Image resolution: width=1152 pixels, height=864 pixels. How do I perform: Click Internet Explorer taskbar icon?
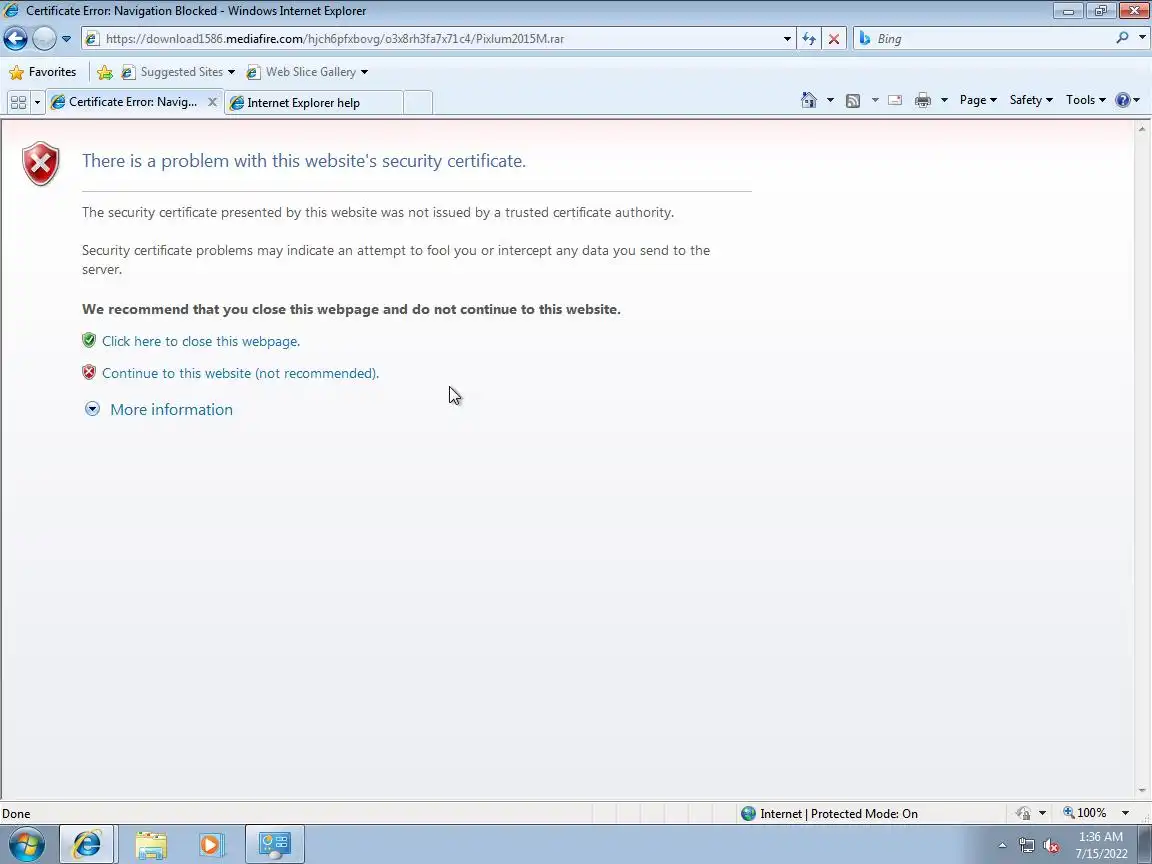(86, 845)
